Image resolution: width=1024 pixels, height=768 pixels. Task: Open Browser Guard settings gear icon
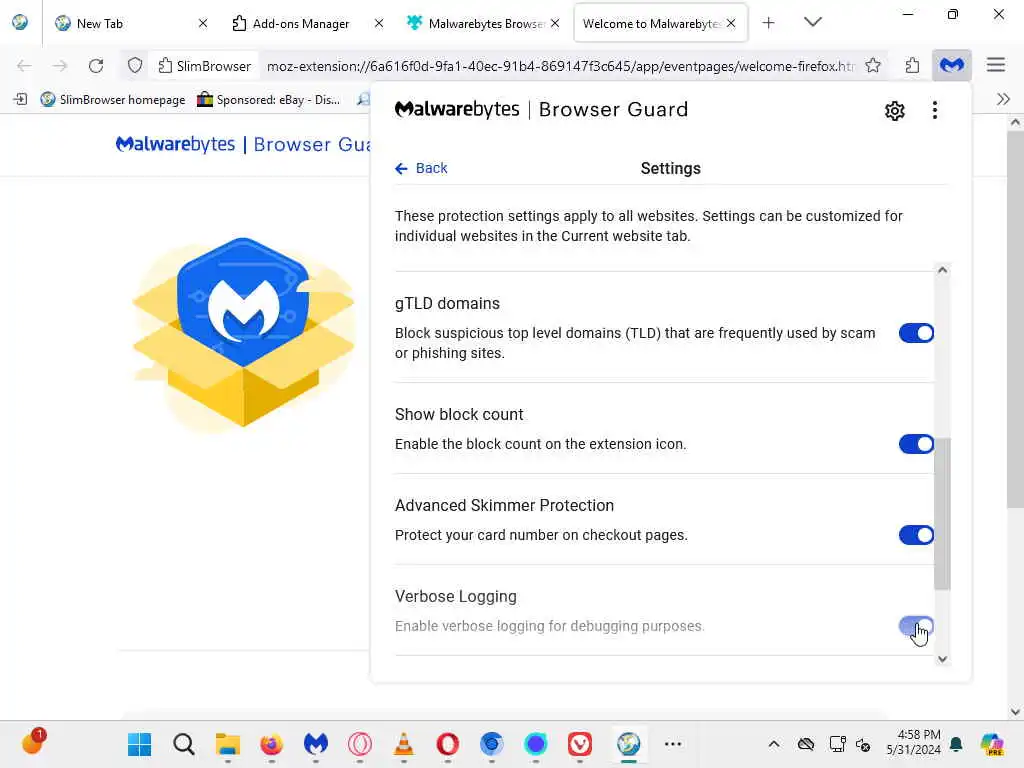point(895,110)
